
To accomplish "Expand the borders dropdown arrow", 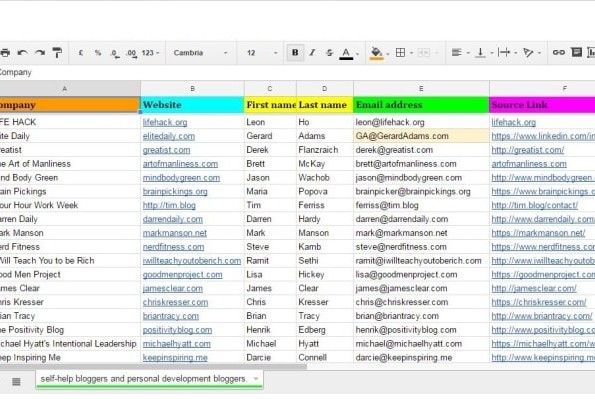I will coord(412,53).
